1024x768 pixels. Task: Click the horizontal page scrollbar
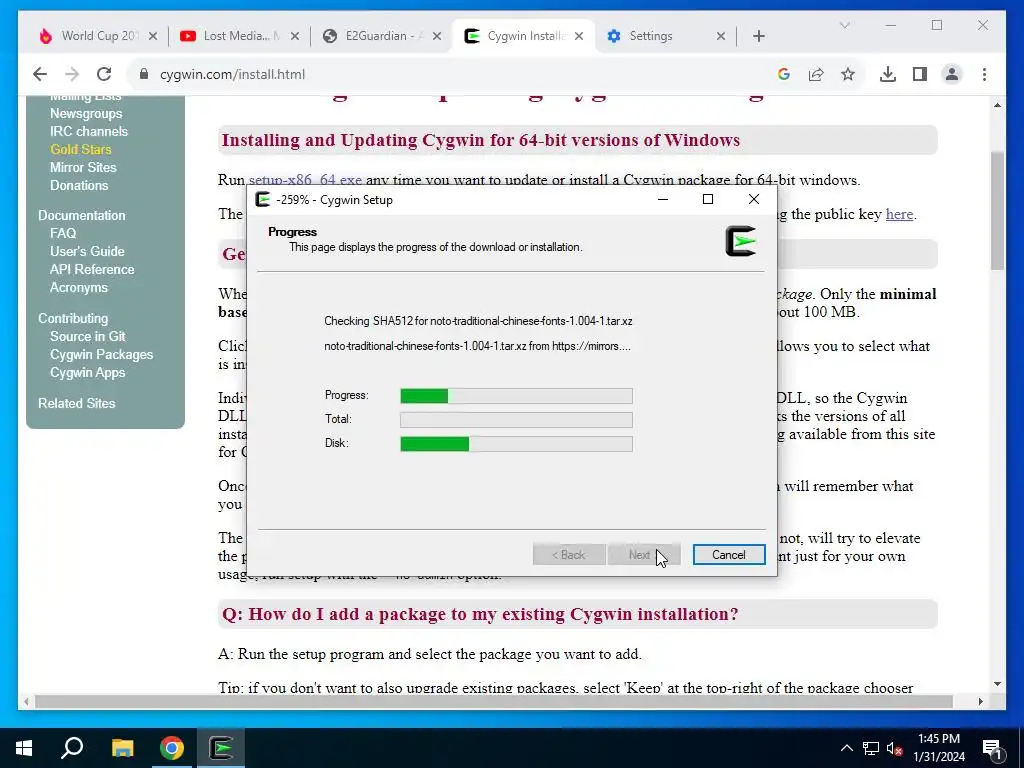pos(494,701)
